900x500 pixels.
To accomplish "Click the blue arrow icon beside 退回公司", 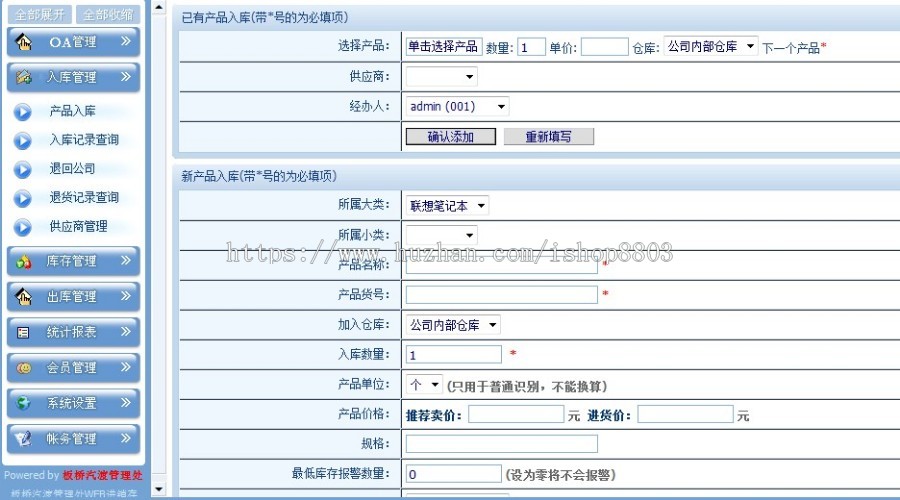I will pos(22,169).
